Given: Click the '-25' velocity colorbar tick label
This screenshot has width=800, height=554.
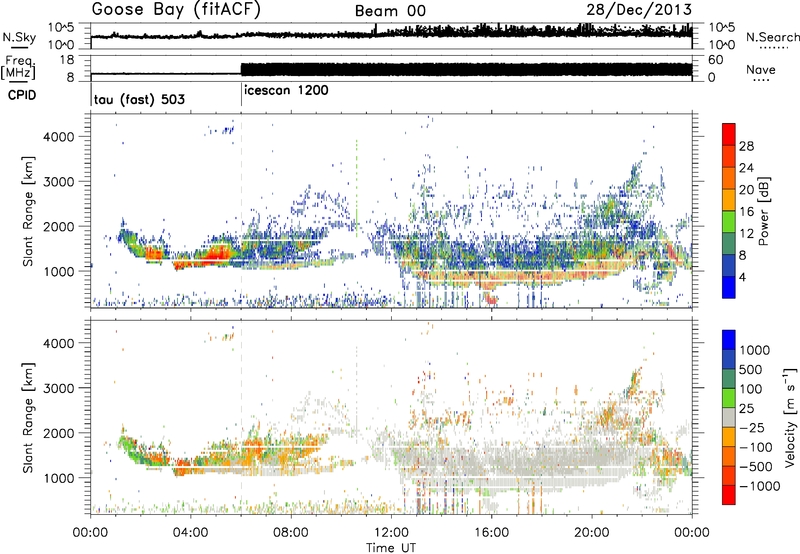Looking at the screenshot, I should point(752,427).
